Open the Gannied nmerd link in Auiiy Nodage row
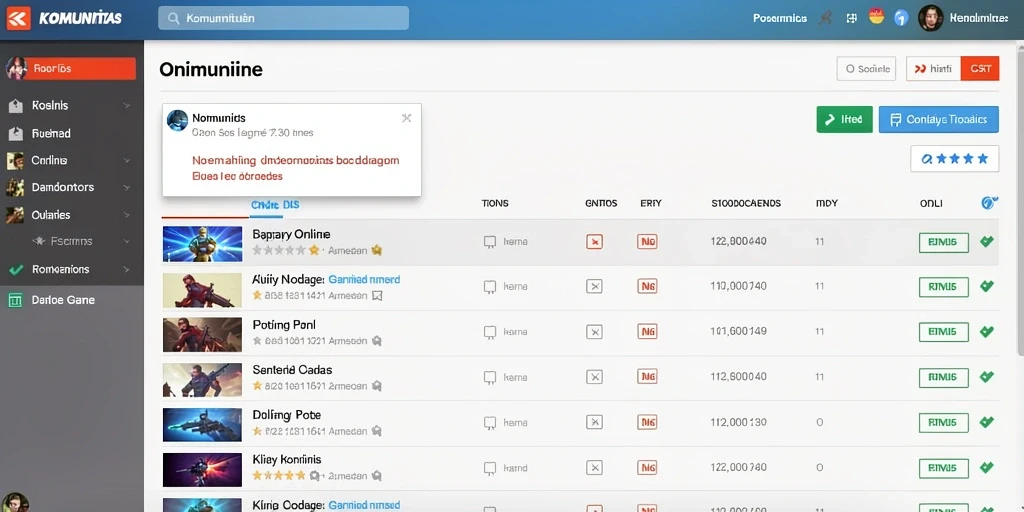This screenshot has height=512, width=1024. (x=364, y=280)
